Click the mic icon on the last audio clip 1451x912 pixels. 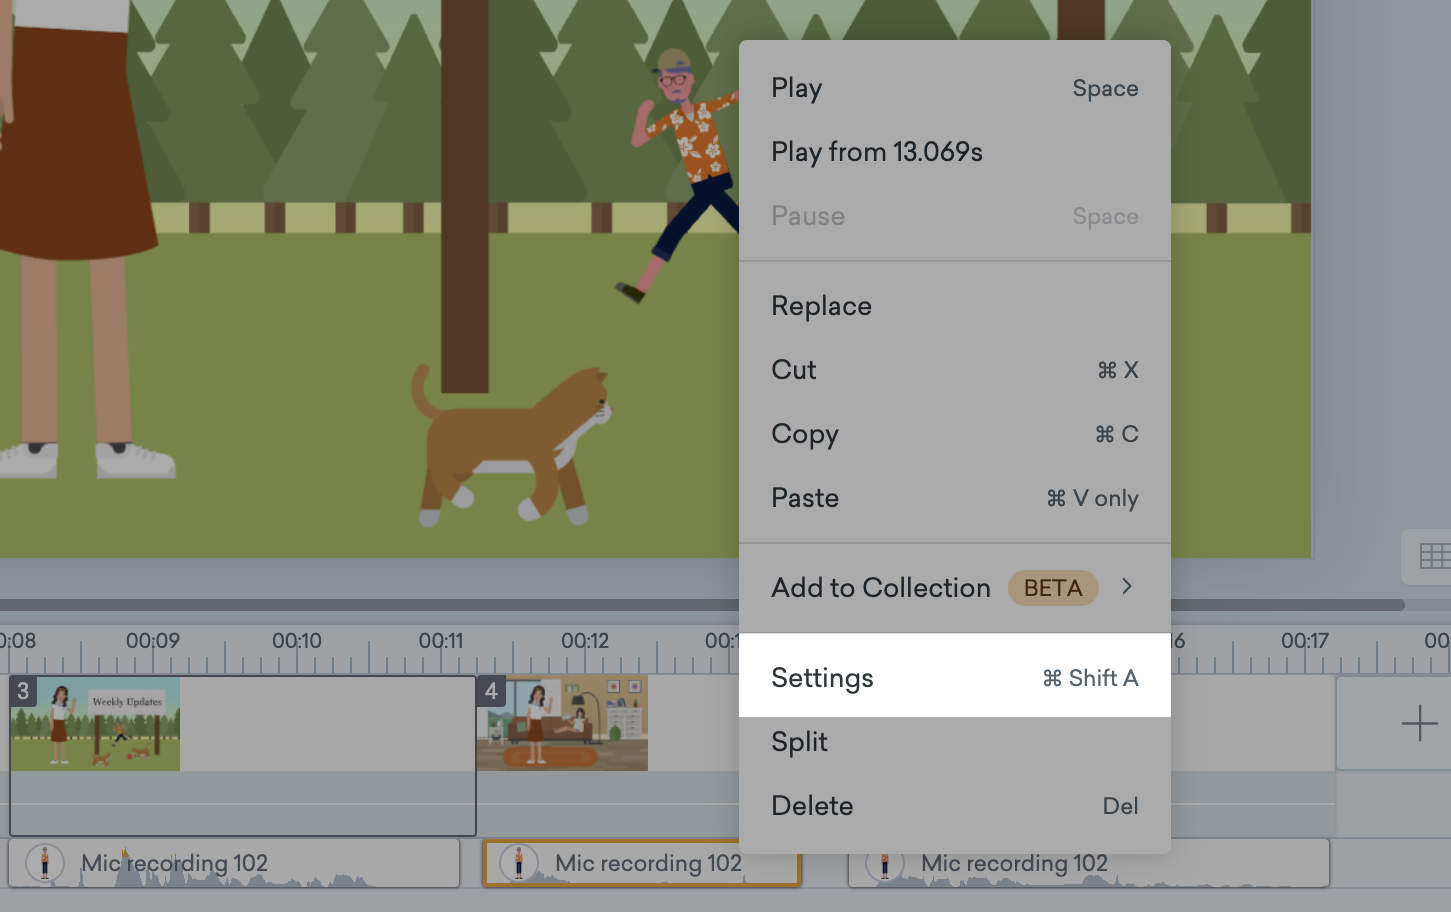point(885,863)
